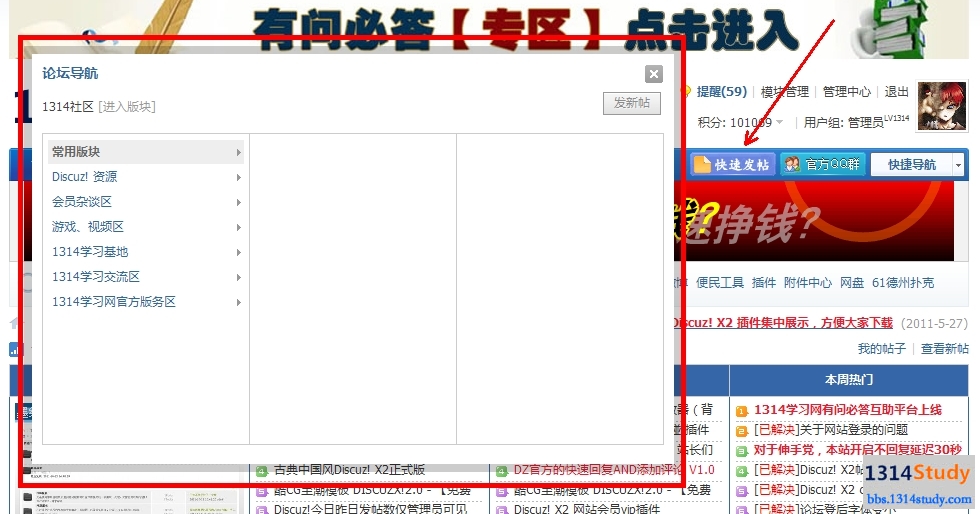The height and width of the screenshot is (514, 980).
Task: Open Discuz! X2 插件集中展示 announcement
Action: coord(783,323)
